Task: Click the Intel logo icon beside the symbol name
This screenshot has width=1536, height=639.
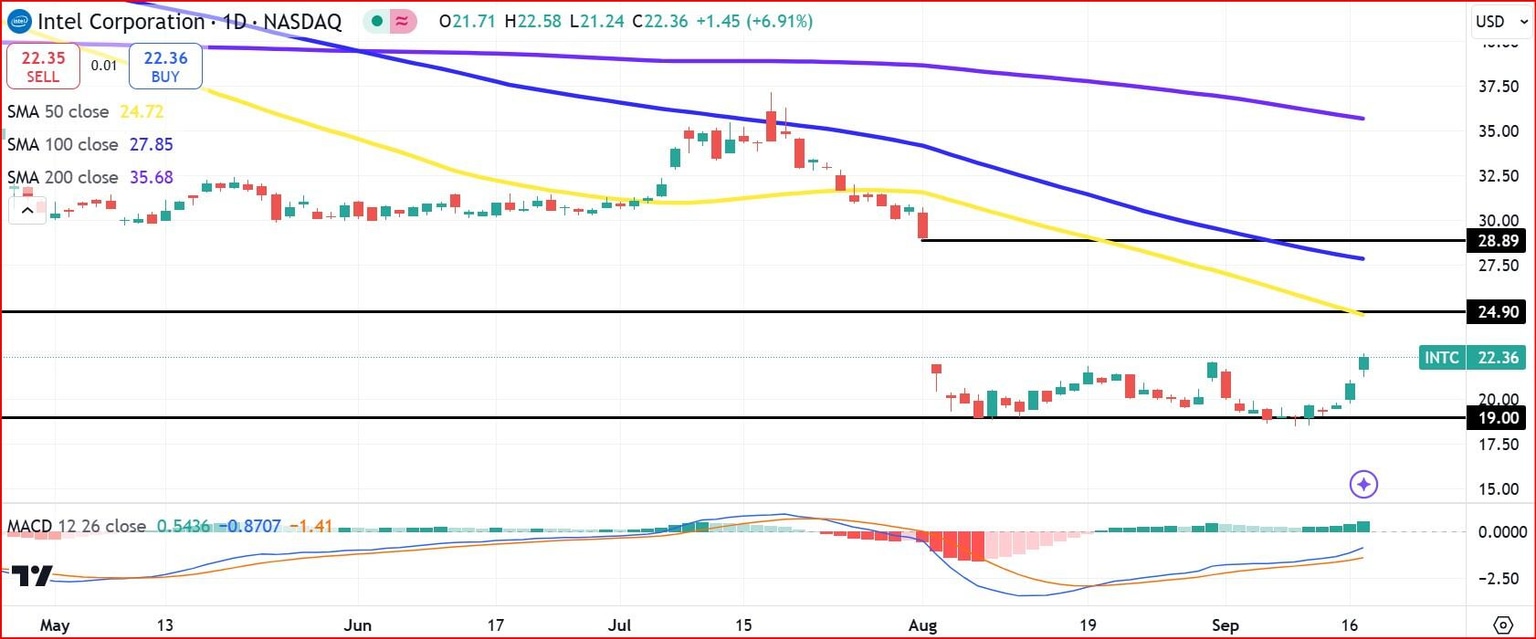Action: click(x=19, y=21)
